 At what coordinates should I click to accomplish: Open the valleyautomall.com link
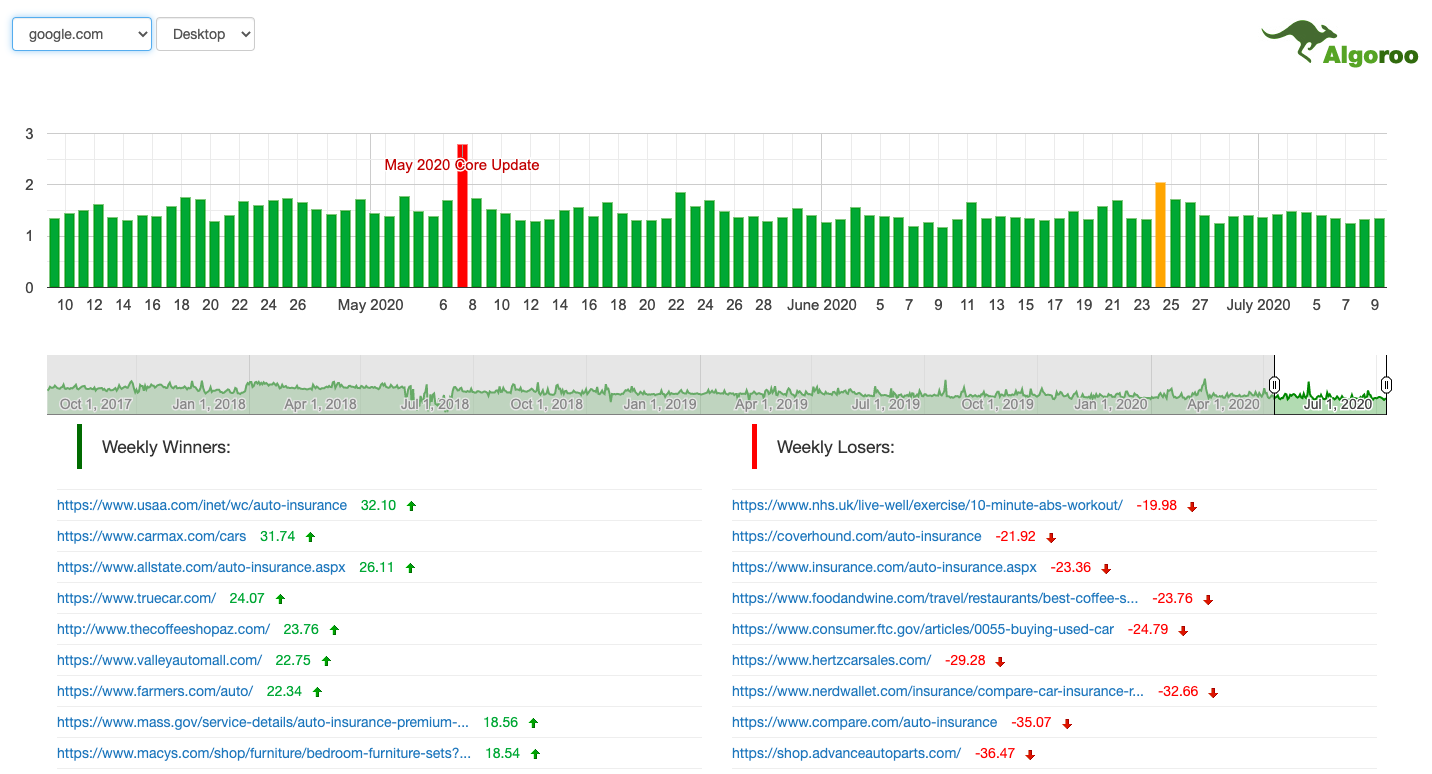(x=159, y=660)
